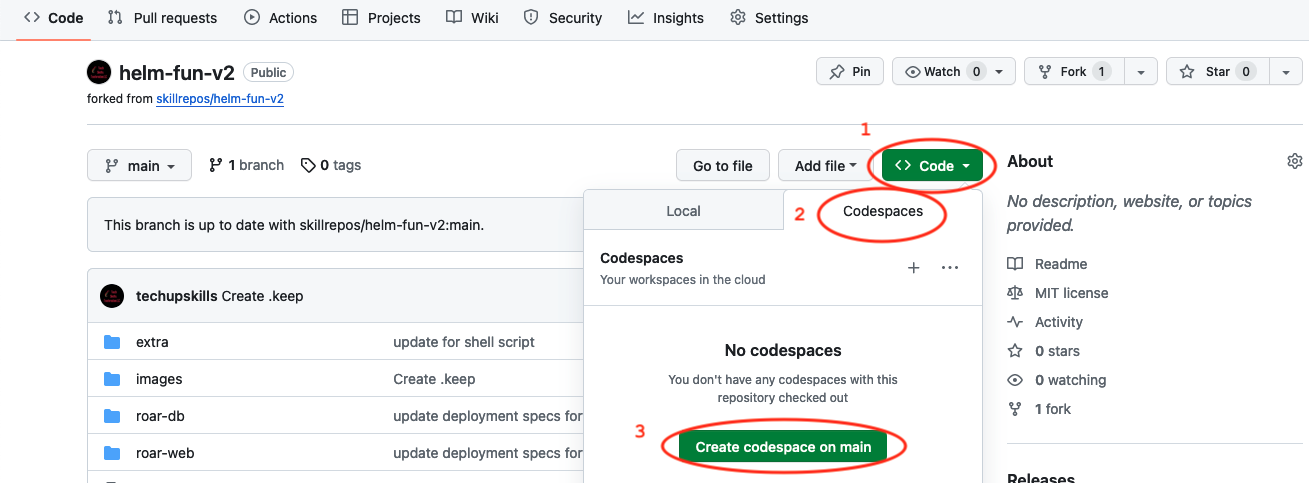
Task: Expand the Fork options dropdown arrow
Action: 1141,71
